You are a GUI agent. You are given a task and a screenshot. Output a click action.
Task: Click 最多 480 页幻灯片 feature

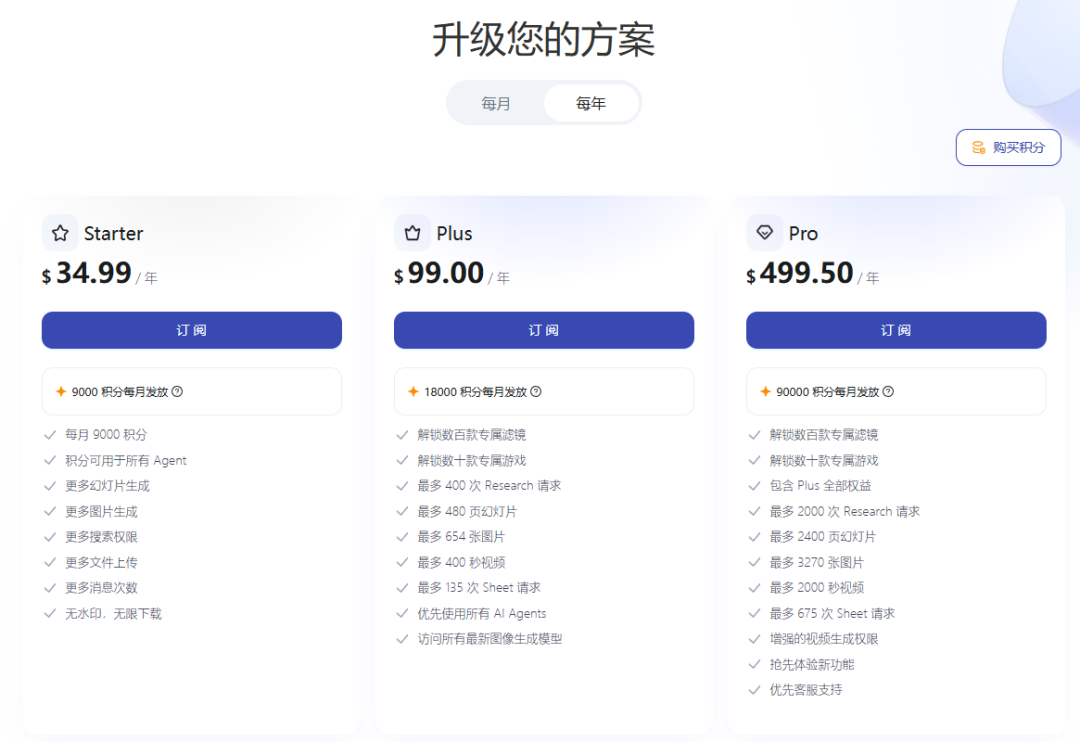coord(467,511)
